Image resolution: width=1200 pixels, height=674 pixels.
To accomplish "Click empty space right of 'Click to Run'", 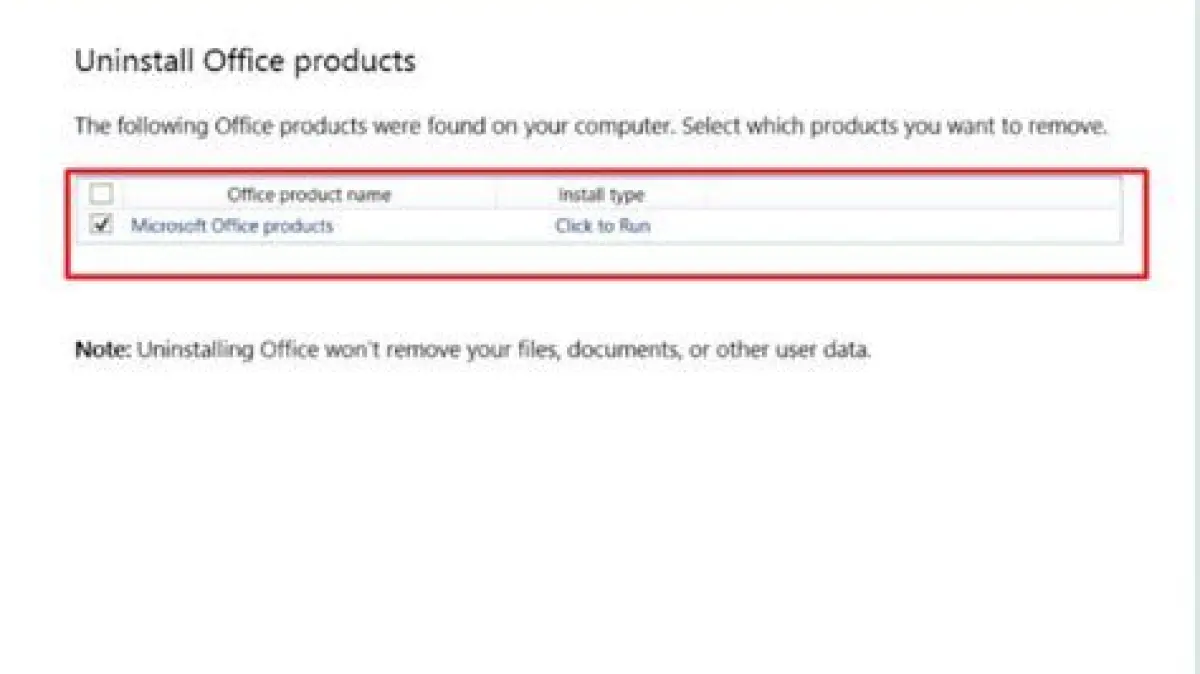I will point(880,226).
